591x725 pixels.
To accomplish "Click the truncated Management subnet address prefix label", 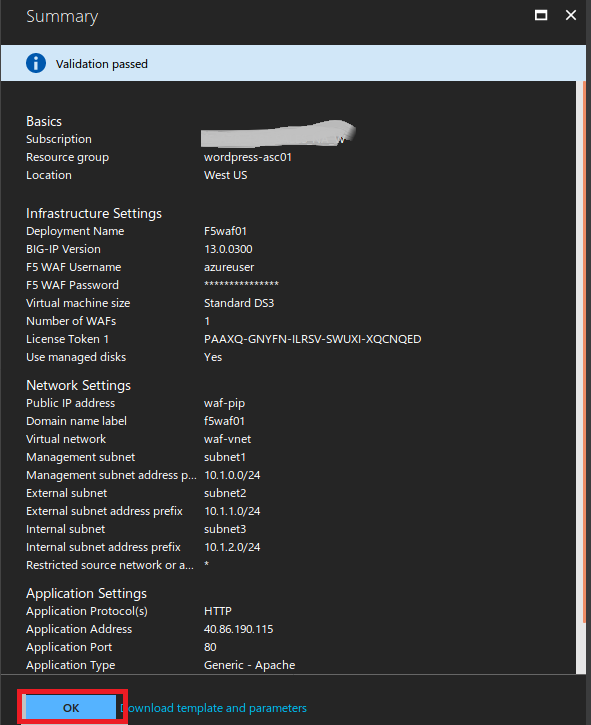I will coord(111,475).
